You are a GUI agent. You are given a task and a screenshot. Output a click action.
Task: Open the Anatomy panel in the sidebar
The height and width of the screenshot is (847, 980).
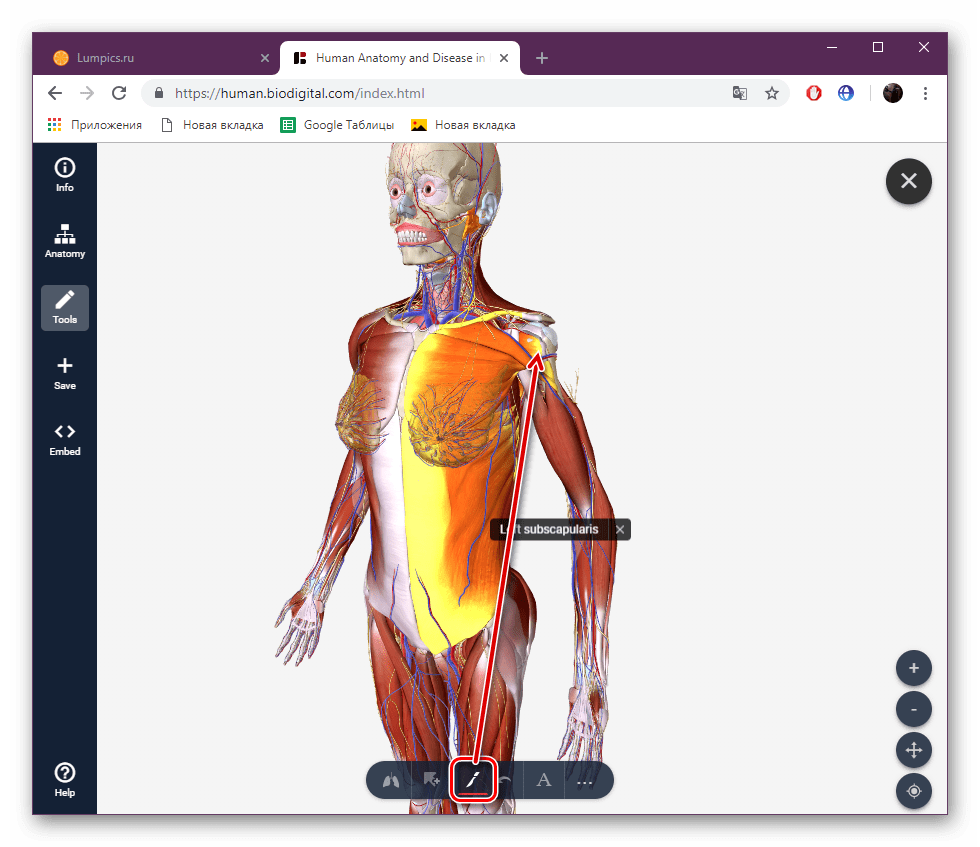tap(64, 240)
